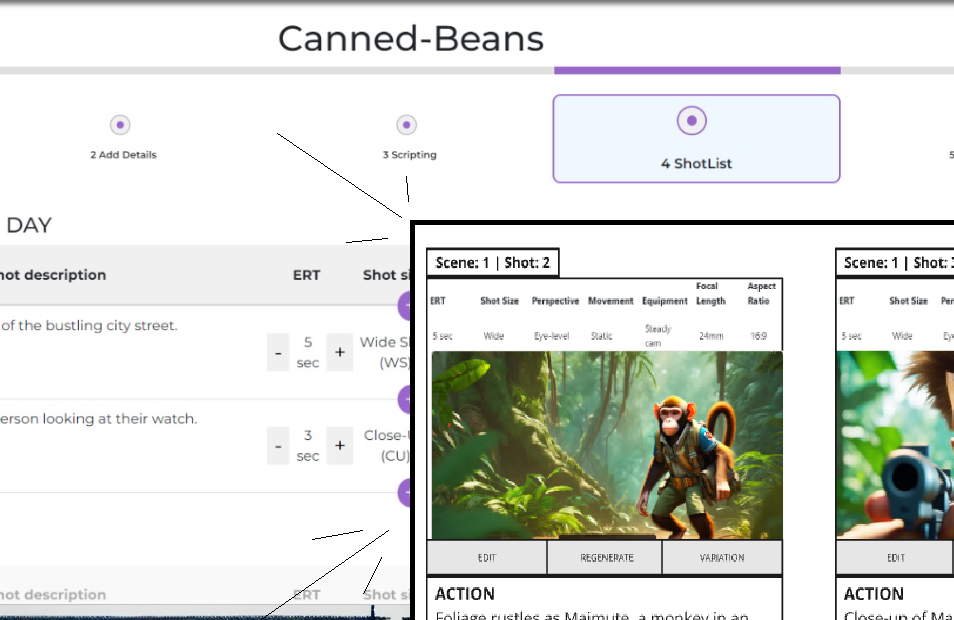Click the 4 ShotList step icon

click(x=694, y=118)
